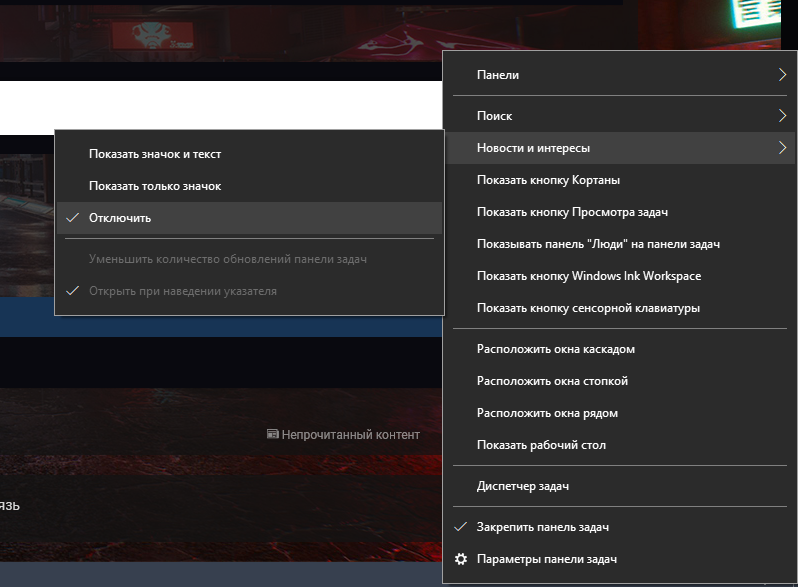Choose Расположить окна рядом
798x587 pixels.
[x=547, y=413]
